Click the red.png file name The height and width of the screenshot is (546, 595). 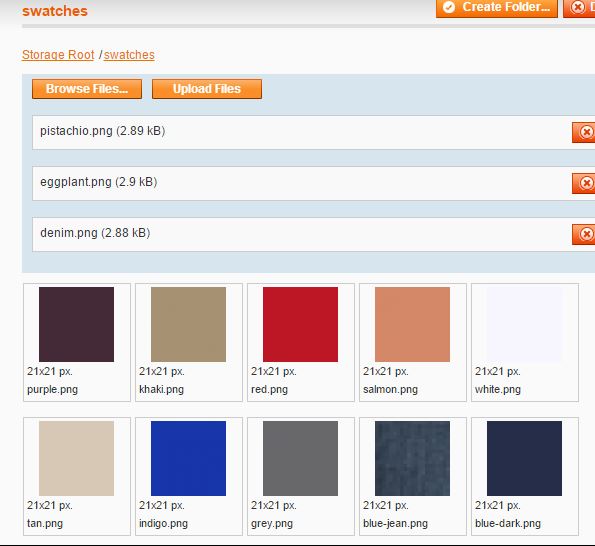coord(269,390)
